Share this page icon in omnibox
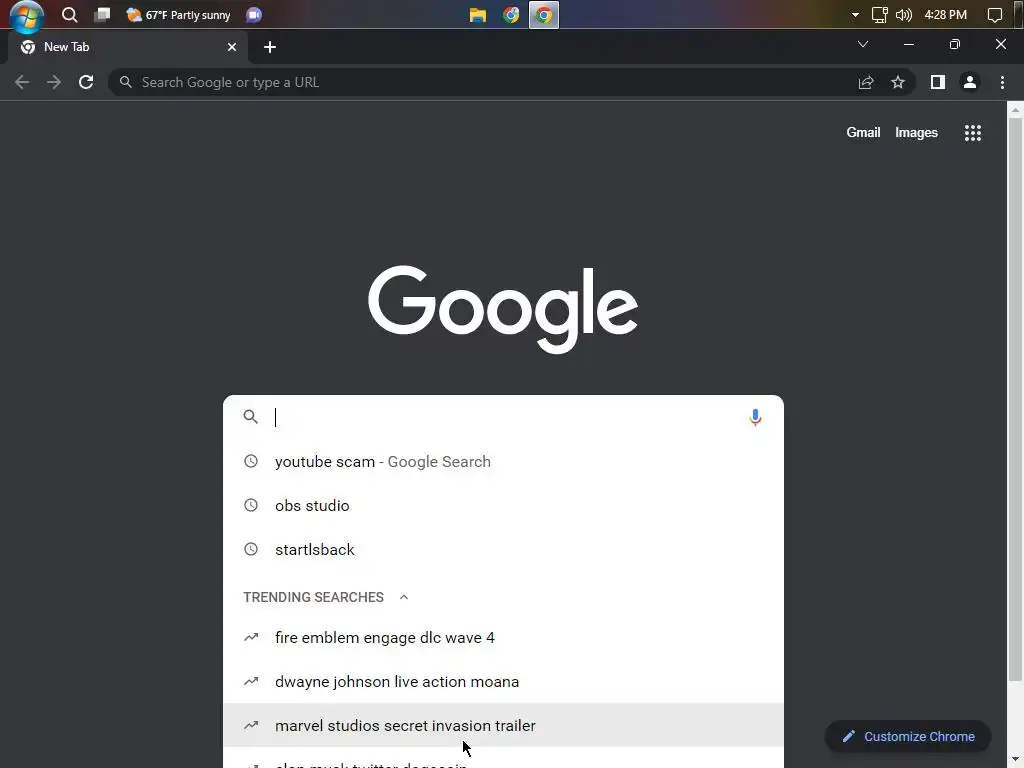Image resolution: width=1024 pixels, height=768 pixels. point(866,82)
